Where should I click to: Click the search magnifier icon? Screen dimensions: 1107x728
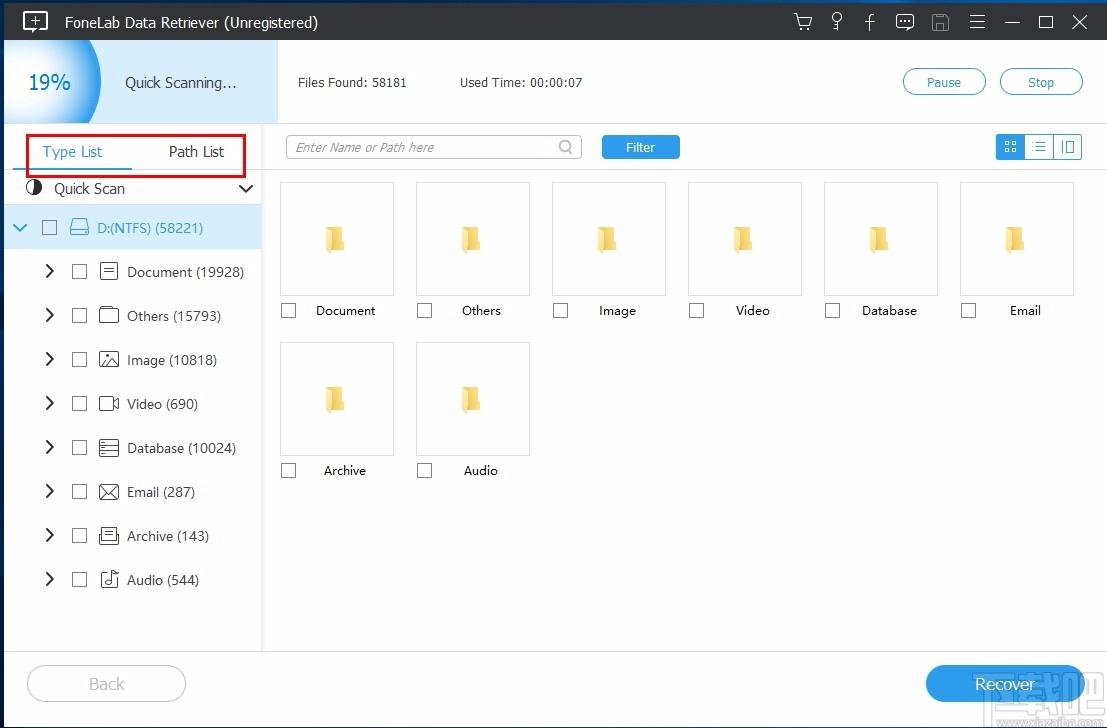click(566, 147)
